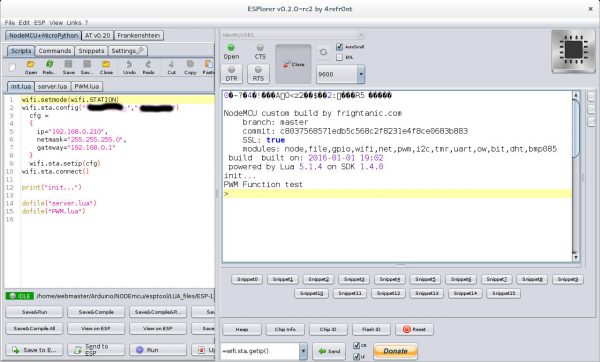The height and width of the screenshot is (362, 600).
Task: Open the File menu
Action: coord(10,23)
